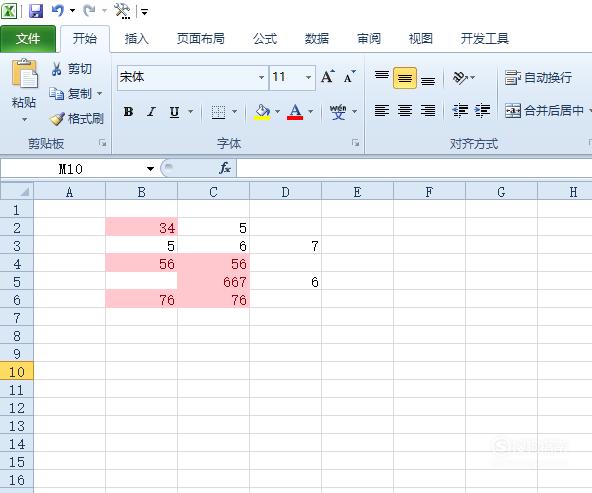Click the Center text icon
592x493 pixels.
point(405,111)
